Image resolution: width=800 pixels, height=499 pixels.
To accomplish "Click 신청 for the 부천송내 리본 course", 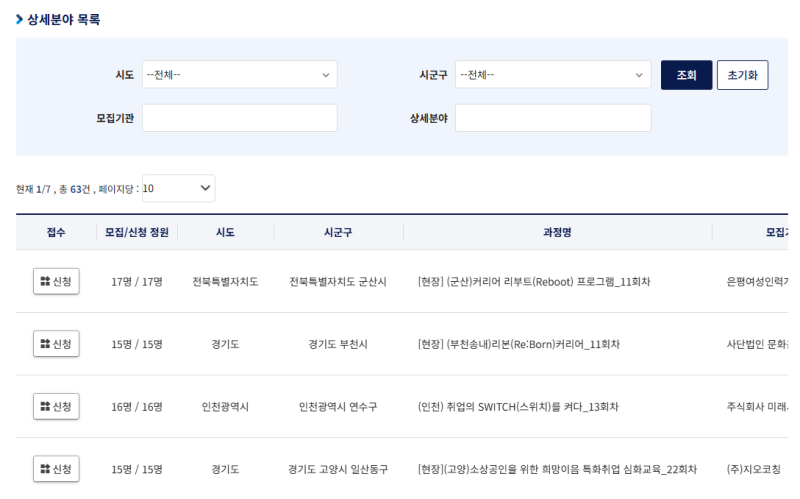I will [56, 344].
